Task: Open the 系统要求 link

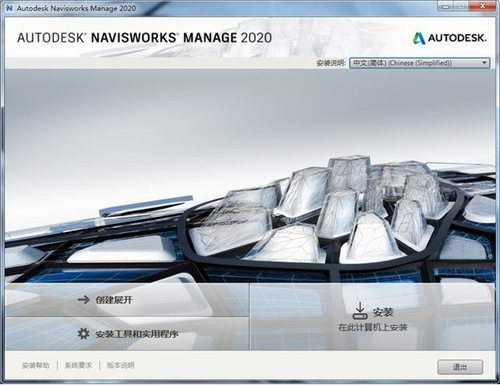Action: (78, 365)
